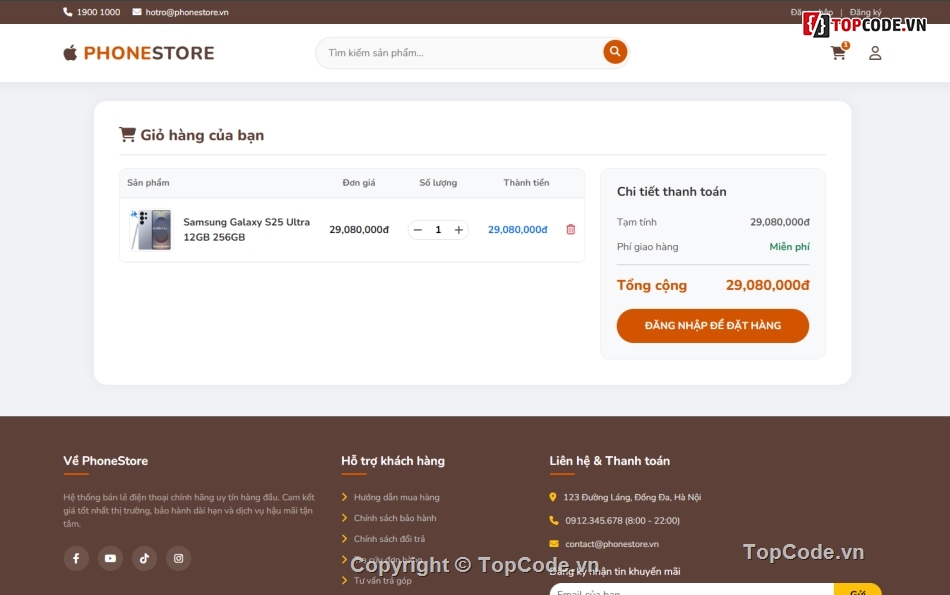The width and height of the screenshot is (950, 595).
Task: Click the trash icon to remove the Galaxy S25
Action: [570, 229]
